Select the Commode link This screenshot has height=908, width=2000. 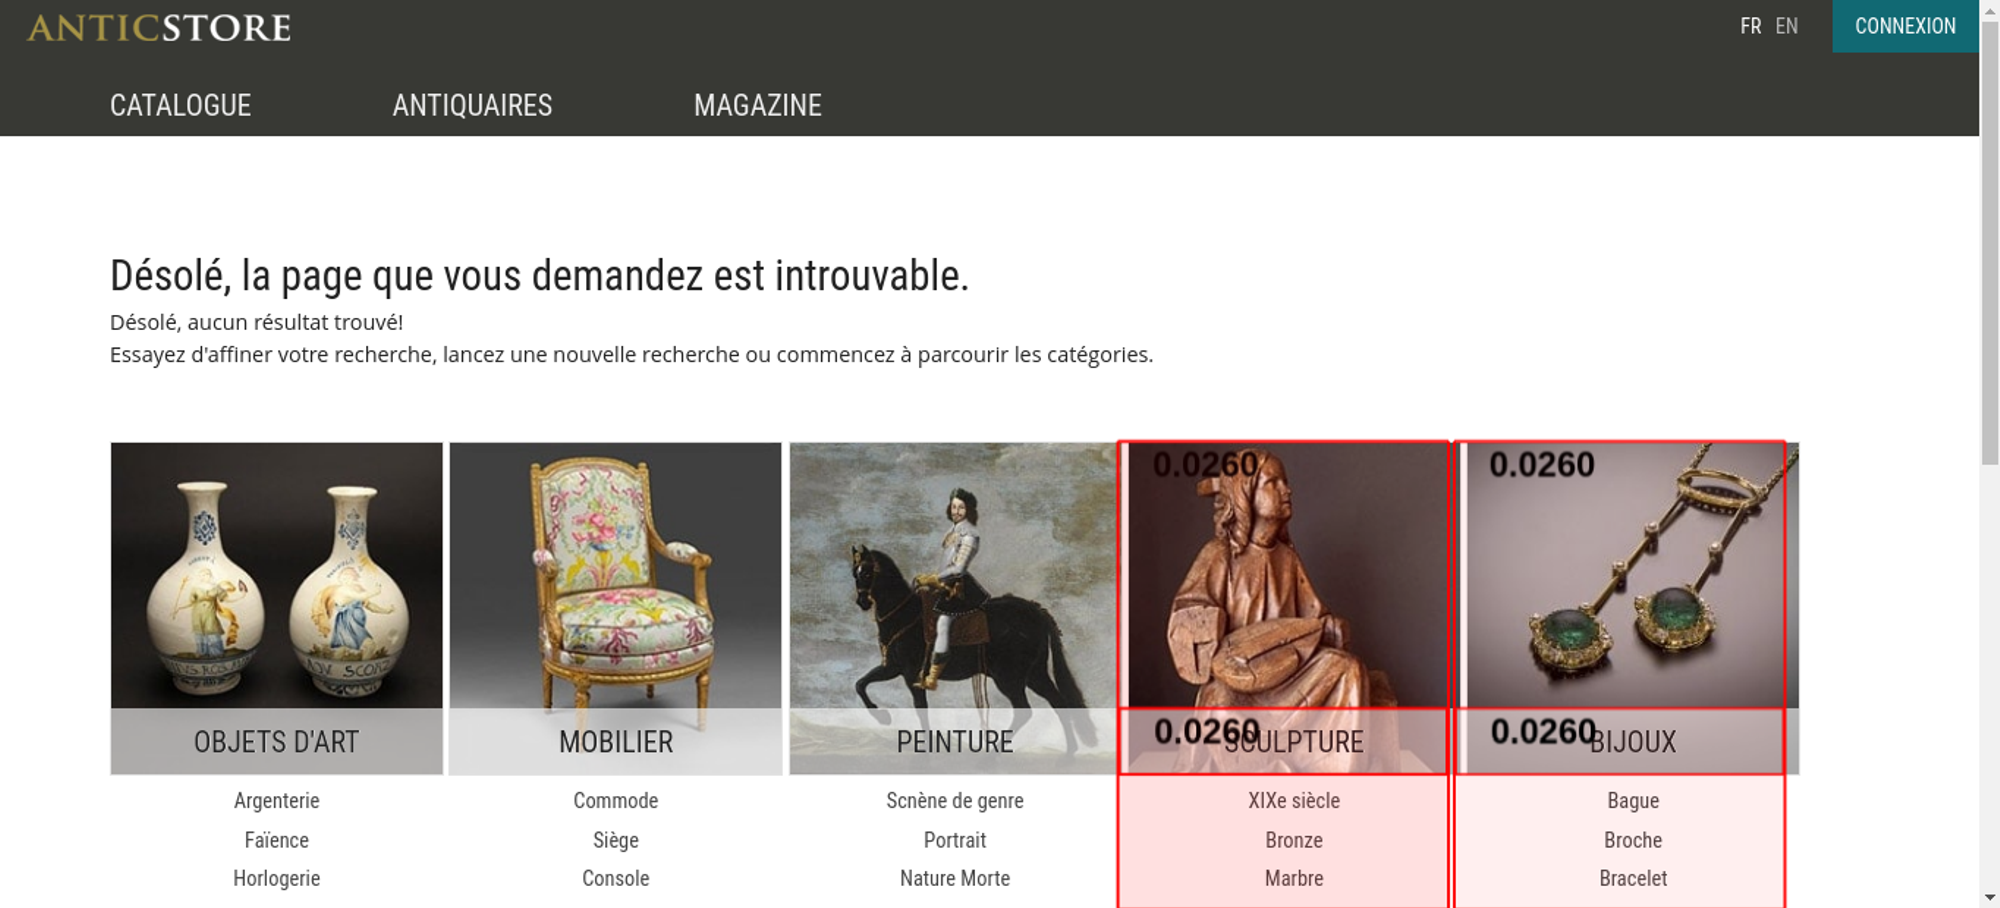[x=616, y=800]
